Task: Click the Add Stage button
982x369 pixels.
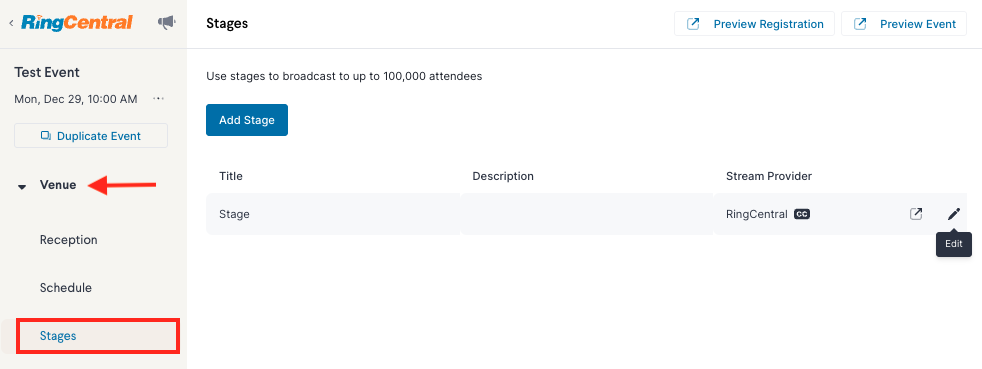Action: [x=247, y=120]
